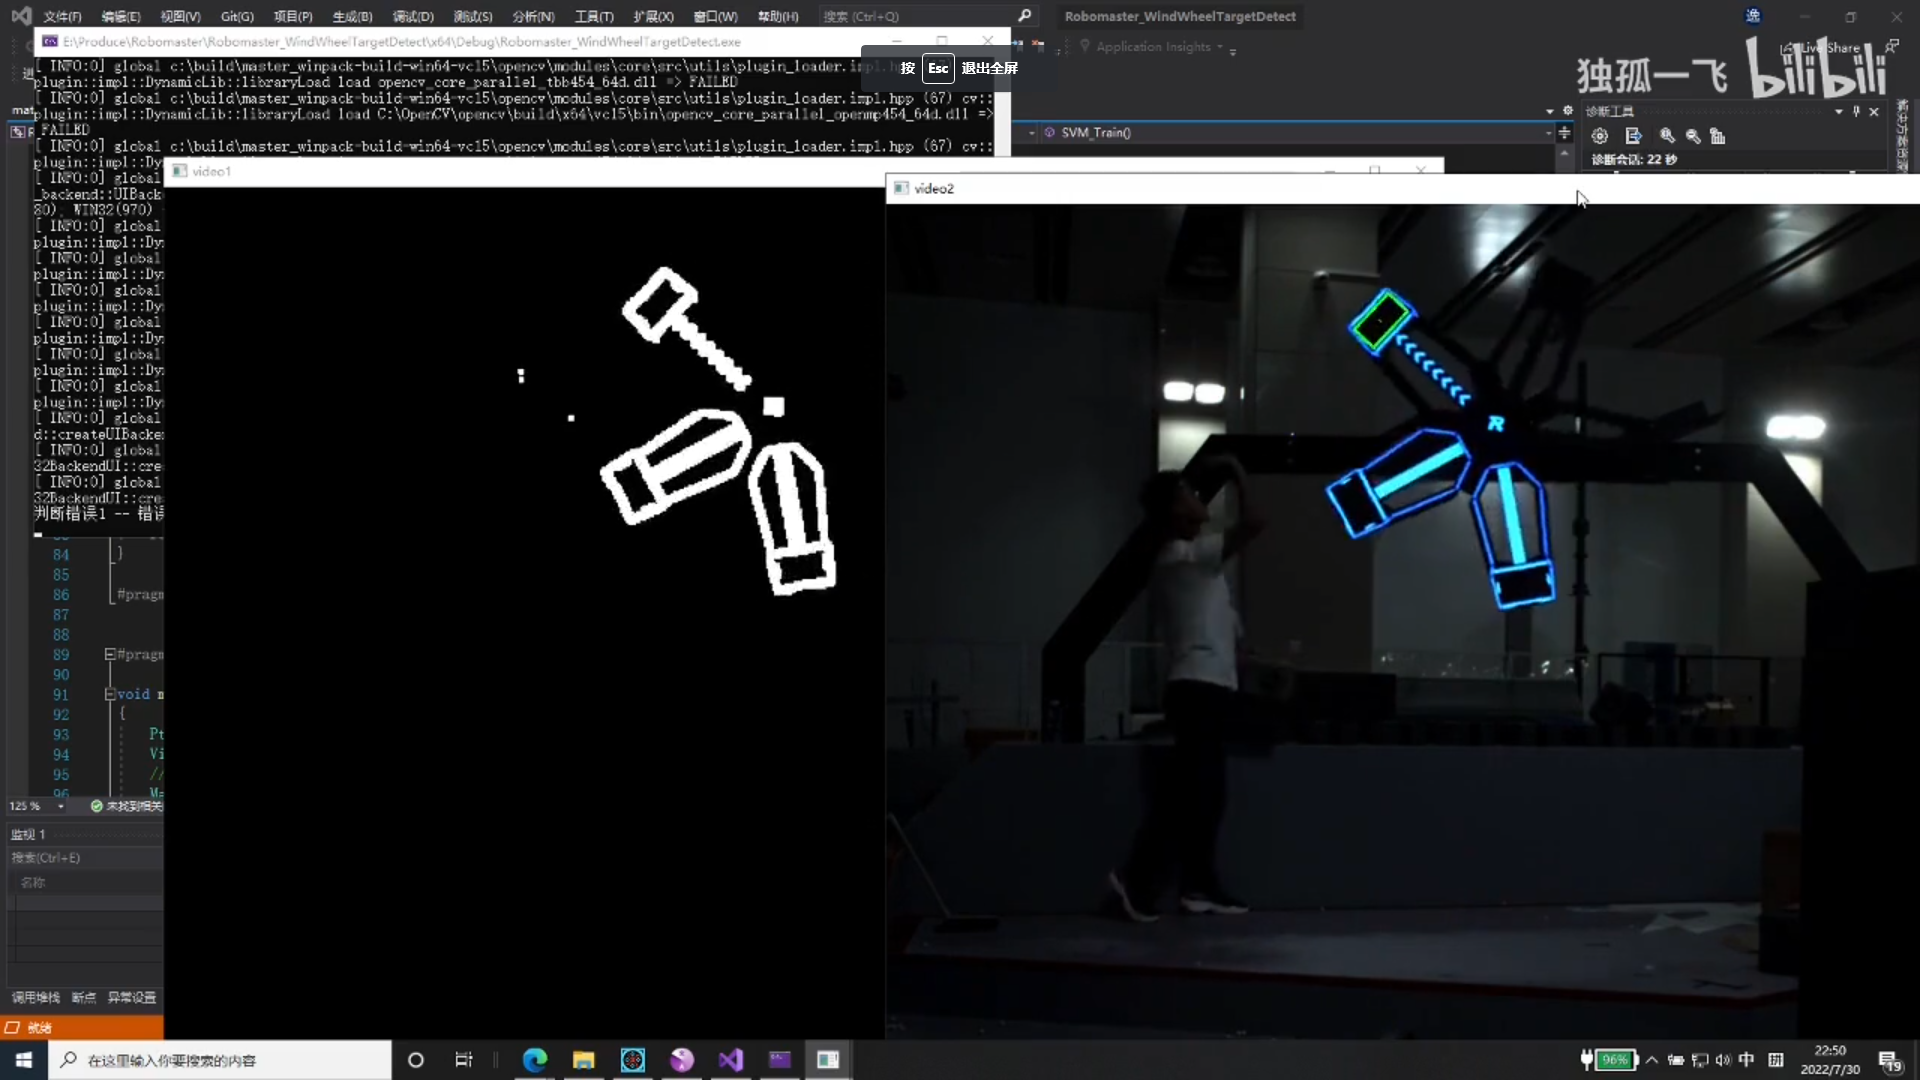Expand the SVM_Train() function dropdown
Viewport: 1920px width, 1080px height.
pyautogui.click(x=1548, y=132)
